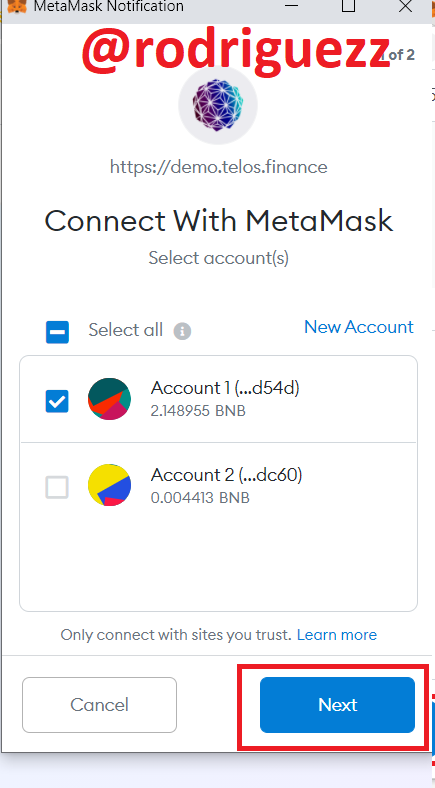This screenshot has width=435, height=788.
Task: Check the Account 2 (...dc60) checkbox
Action: point(57,487)
